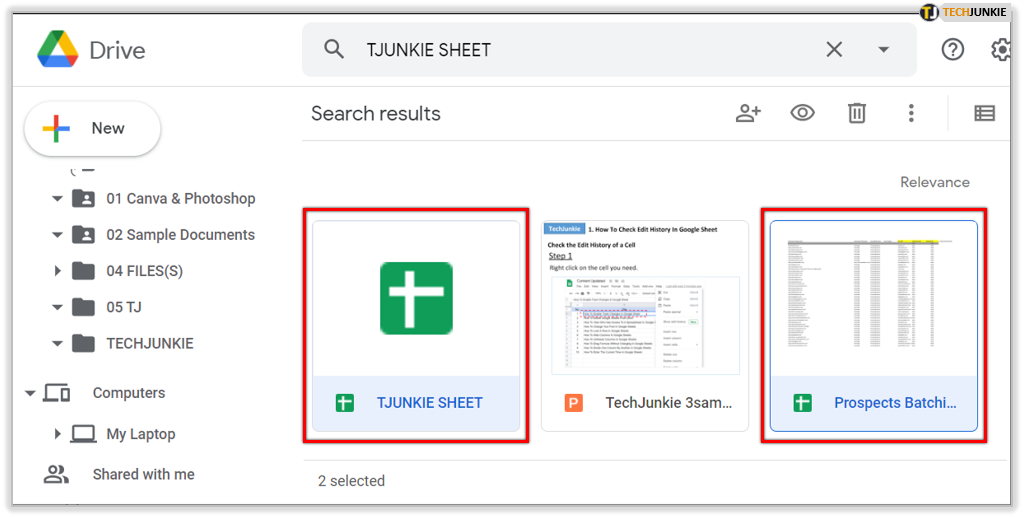Open Shared with me
1024x518 pixels.
[143, 474]
